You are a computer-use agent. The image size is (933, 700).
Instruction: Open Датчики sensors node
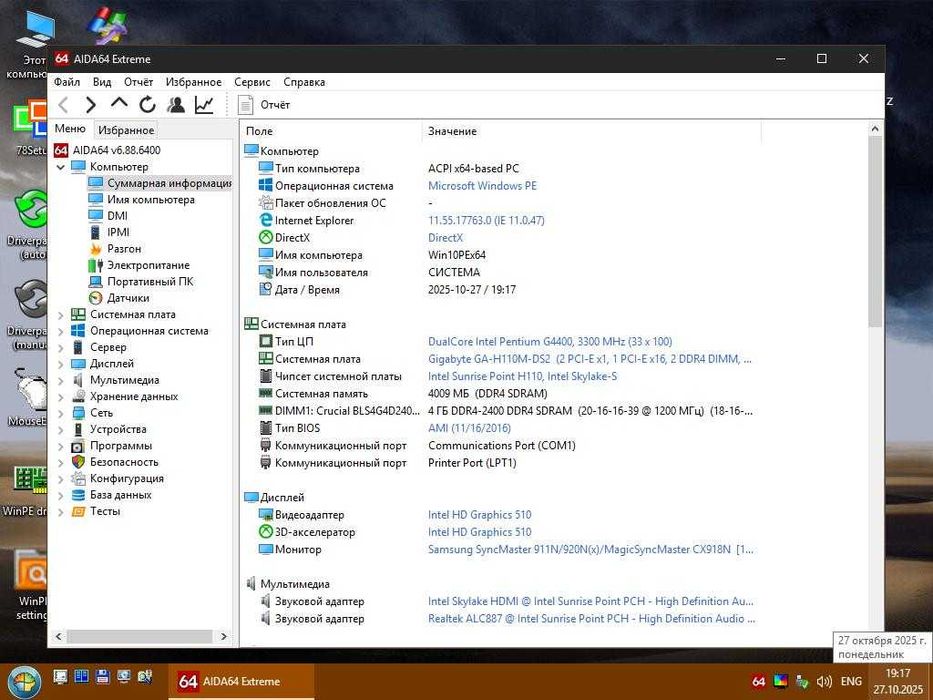(128, 298)
